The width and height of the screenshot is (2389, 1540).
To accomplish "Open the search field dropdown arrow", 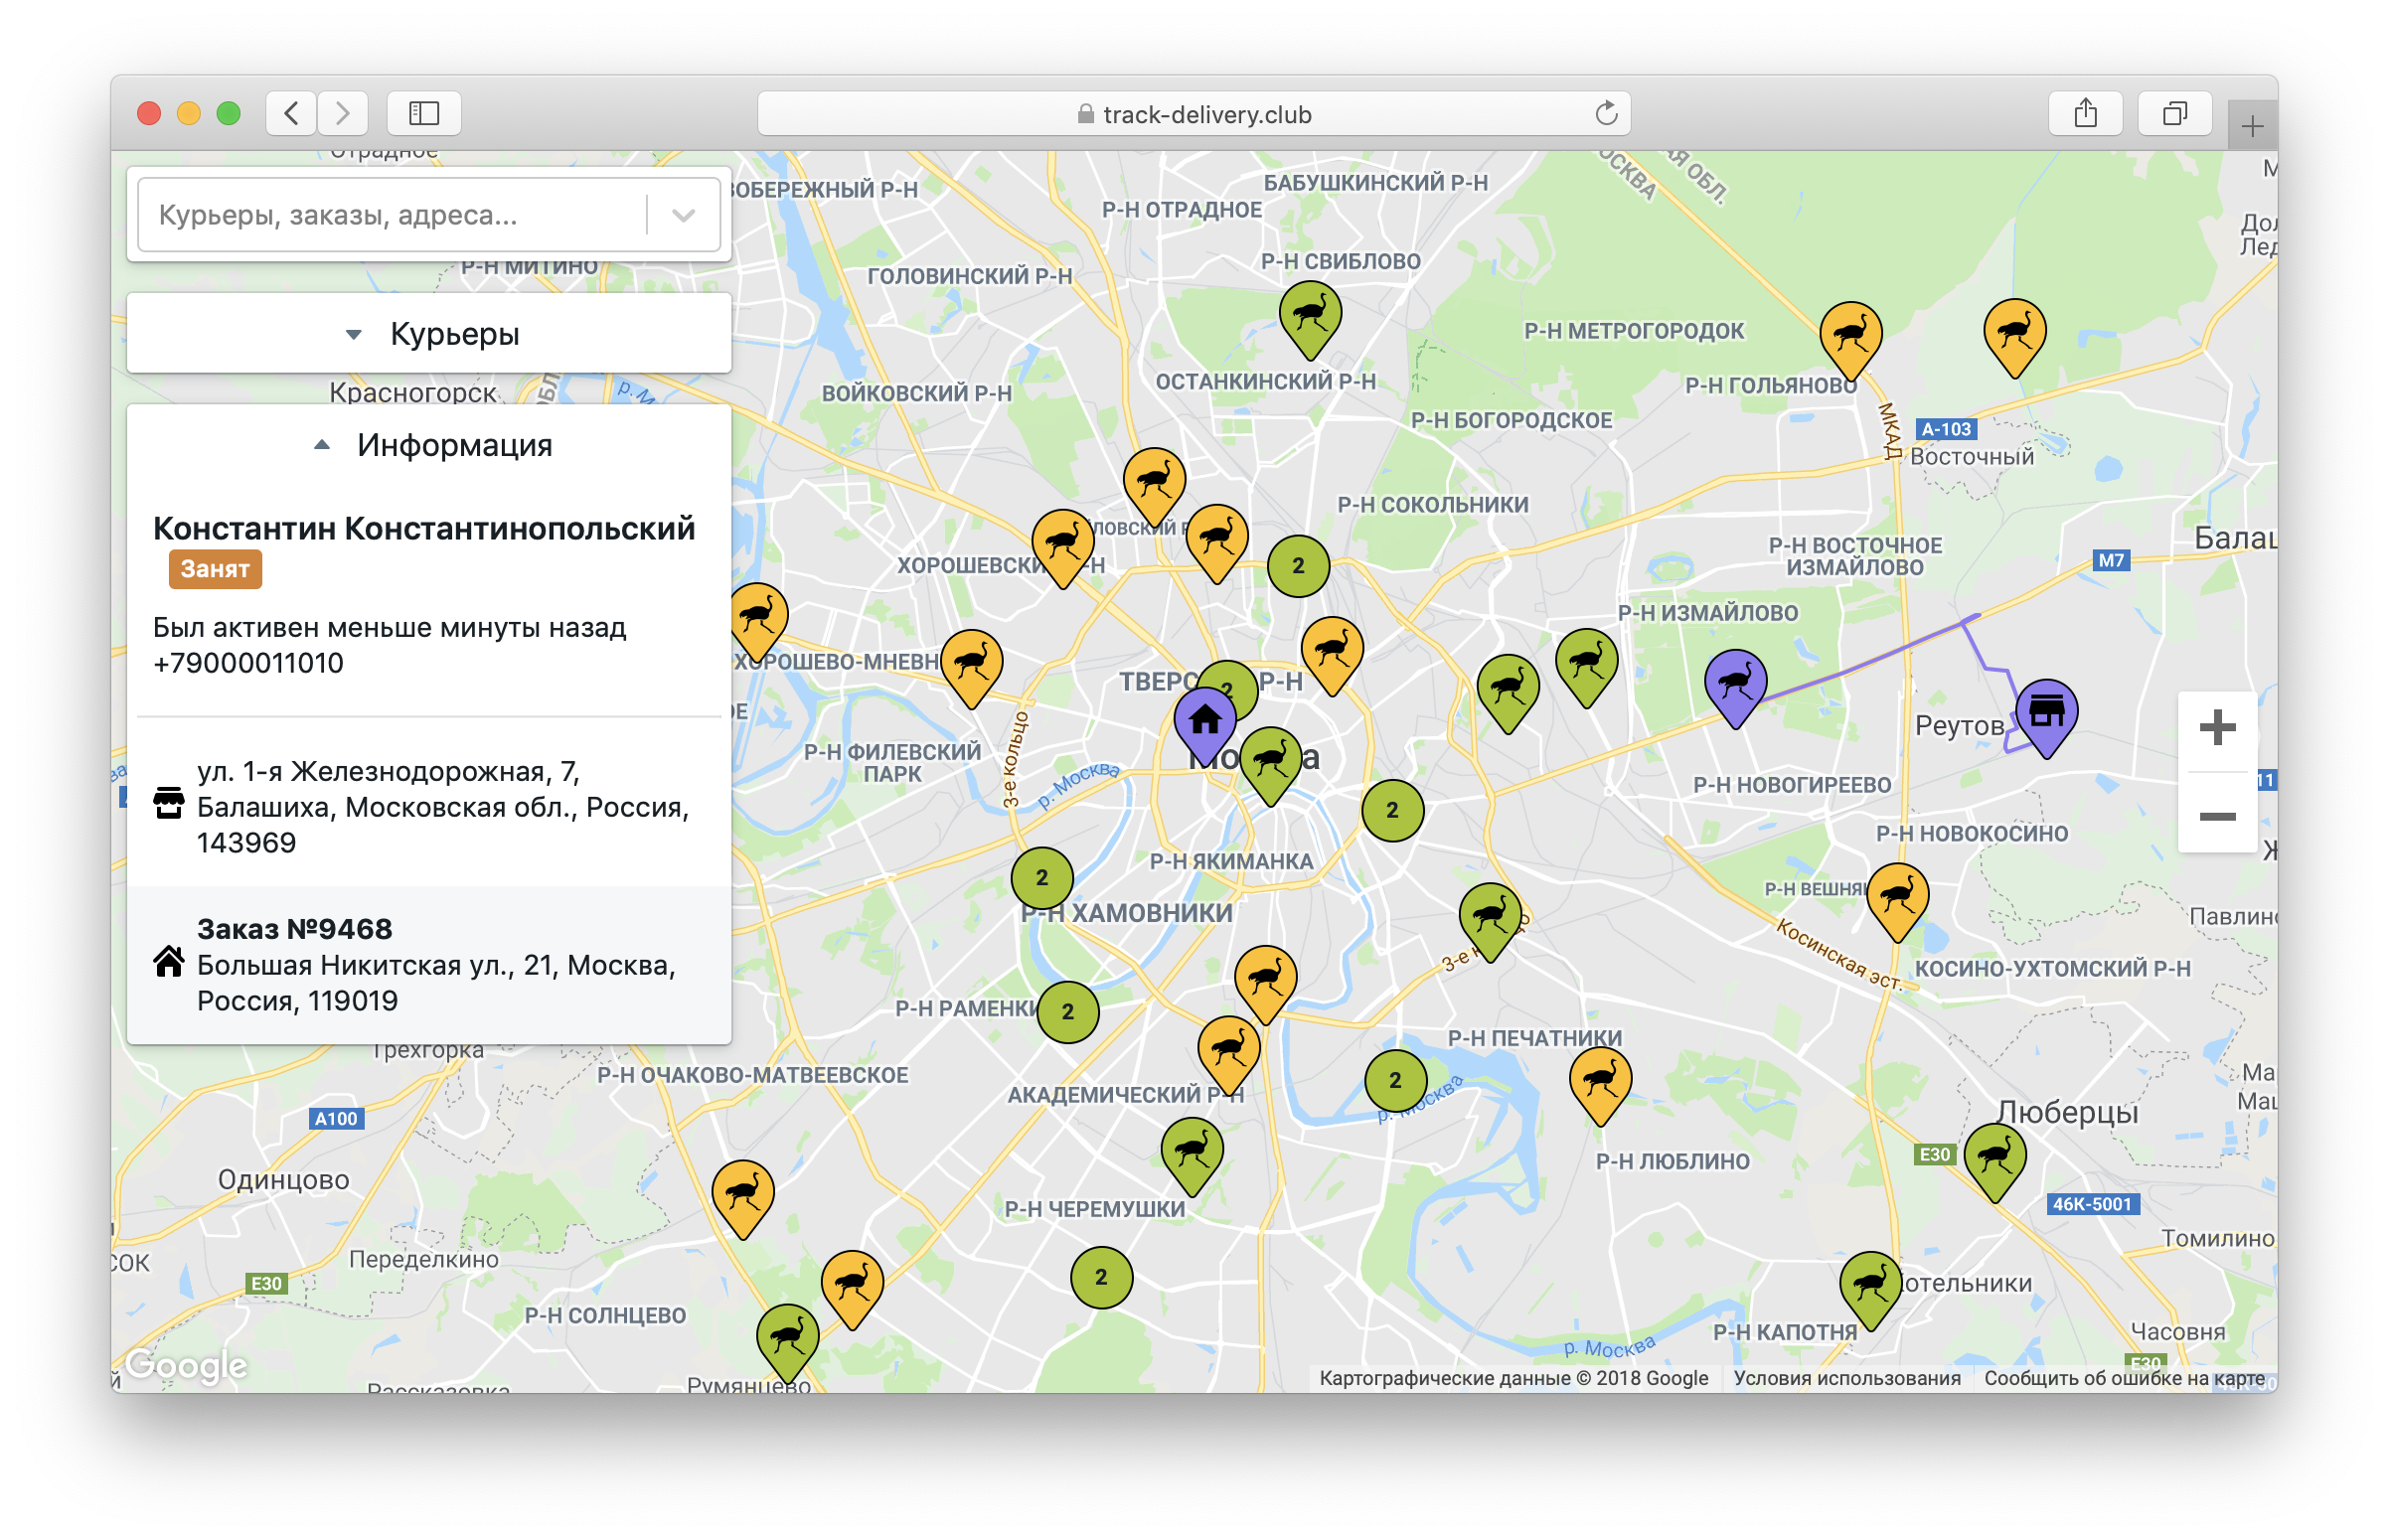I will tap(684, 215).
